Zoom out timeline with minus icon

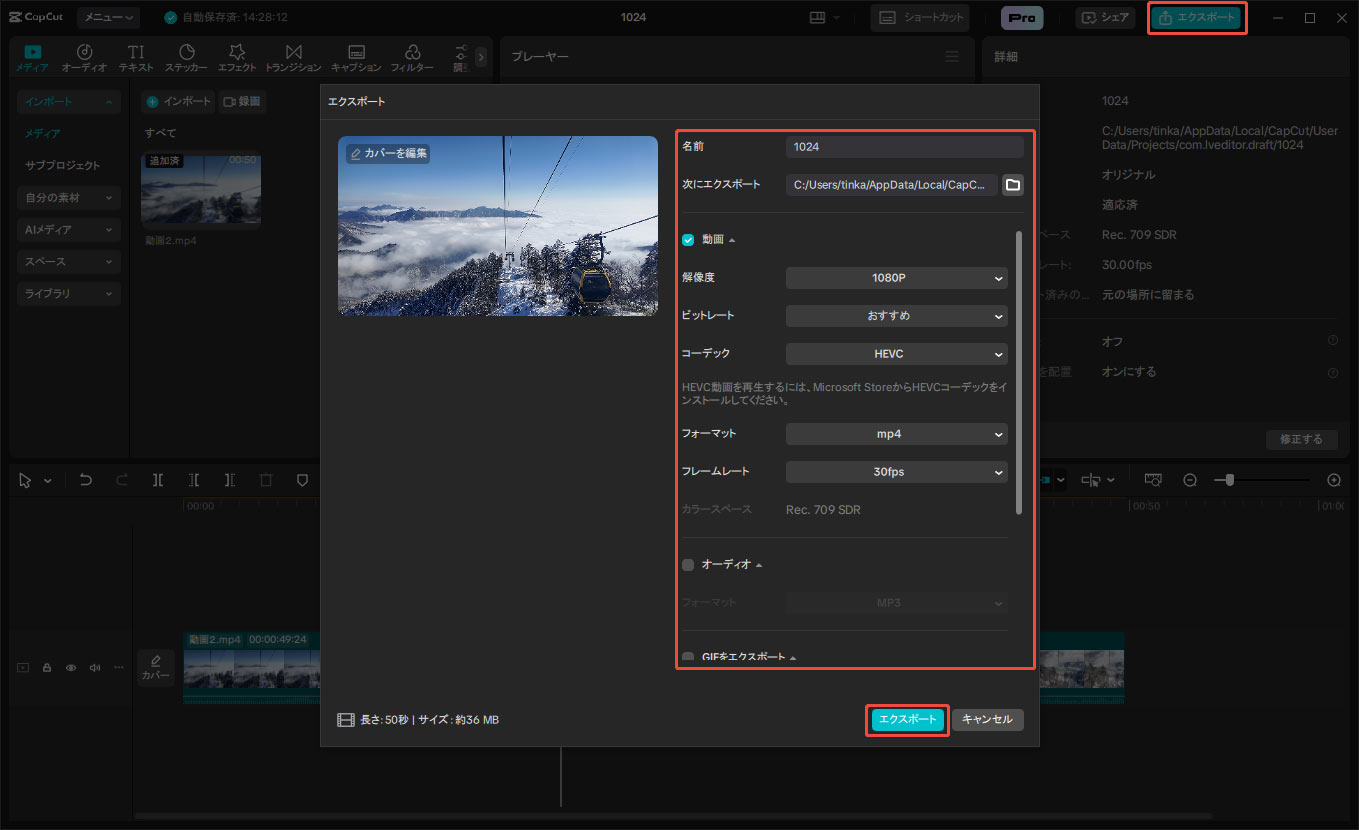coord(1190,480)
